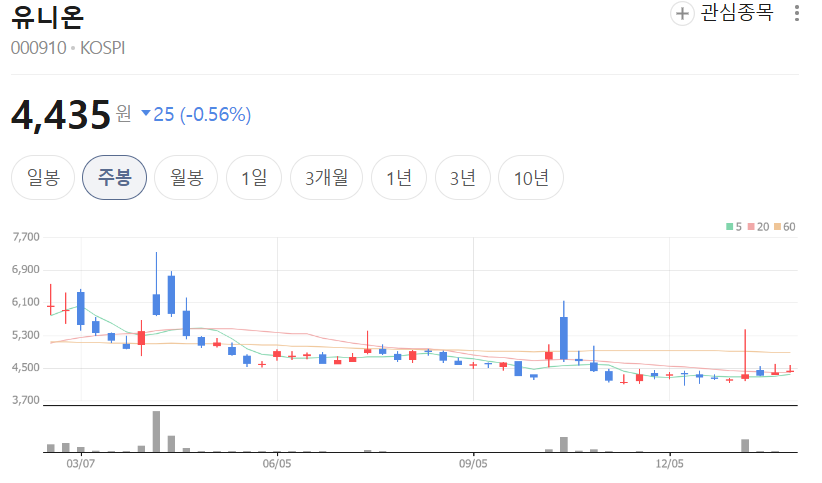Viewport: 822px width, 483px height.
Task: Click the 3,700 price axis label
Action: point(26,400)
